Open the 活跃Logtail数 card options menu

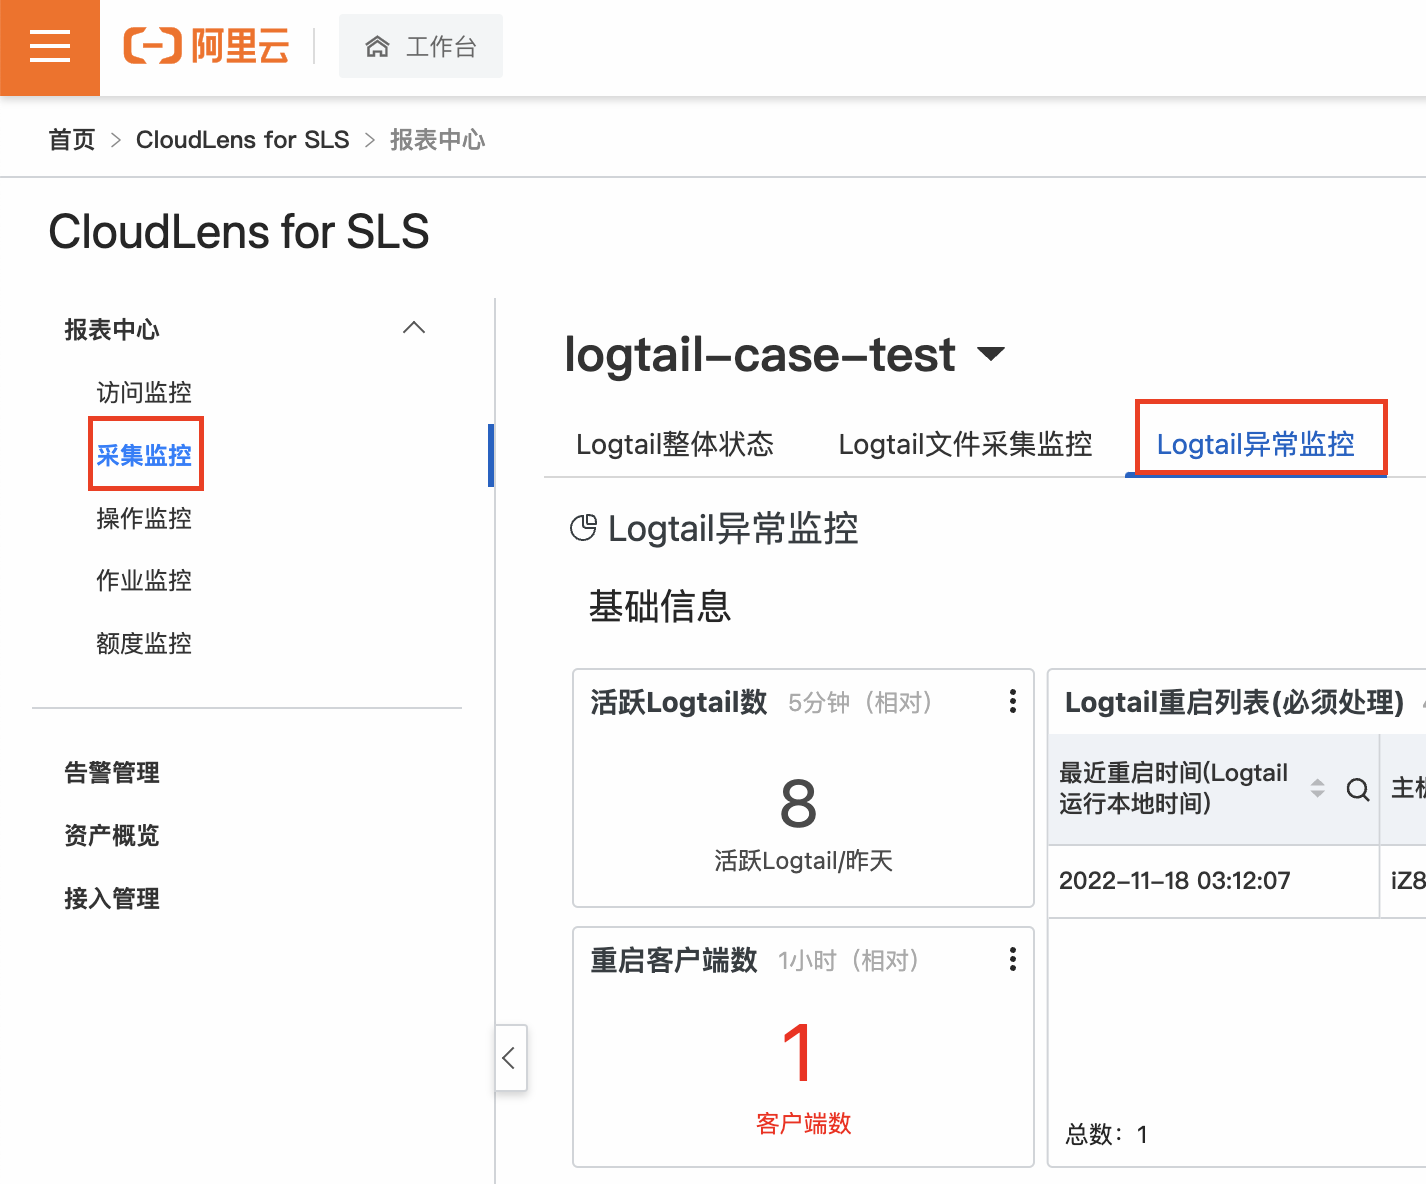(x=1013, y=701)
